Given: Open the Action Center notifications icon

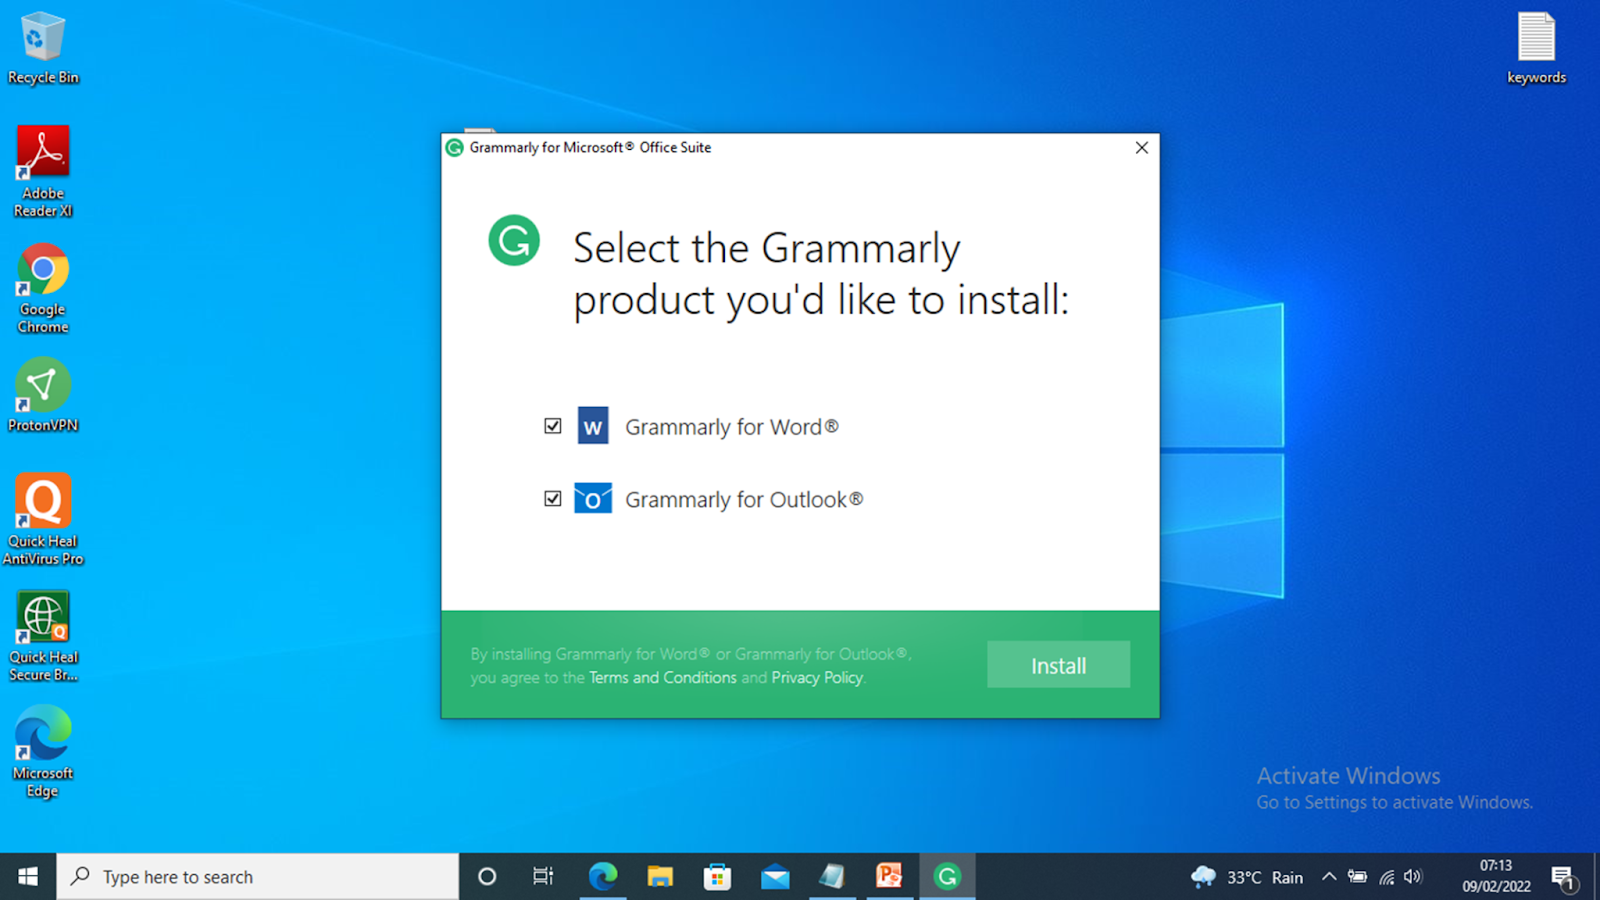Looking at the screenshot, I should point(1565,877).
